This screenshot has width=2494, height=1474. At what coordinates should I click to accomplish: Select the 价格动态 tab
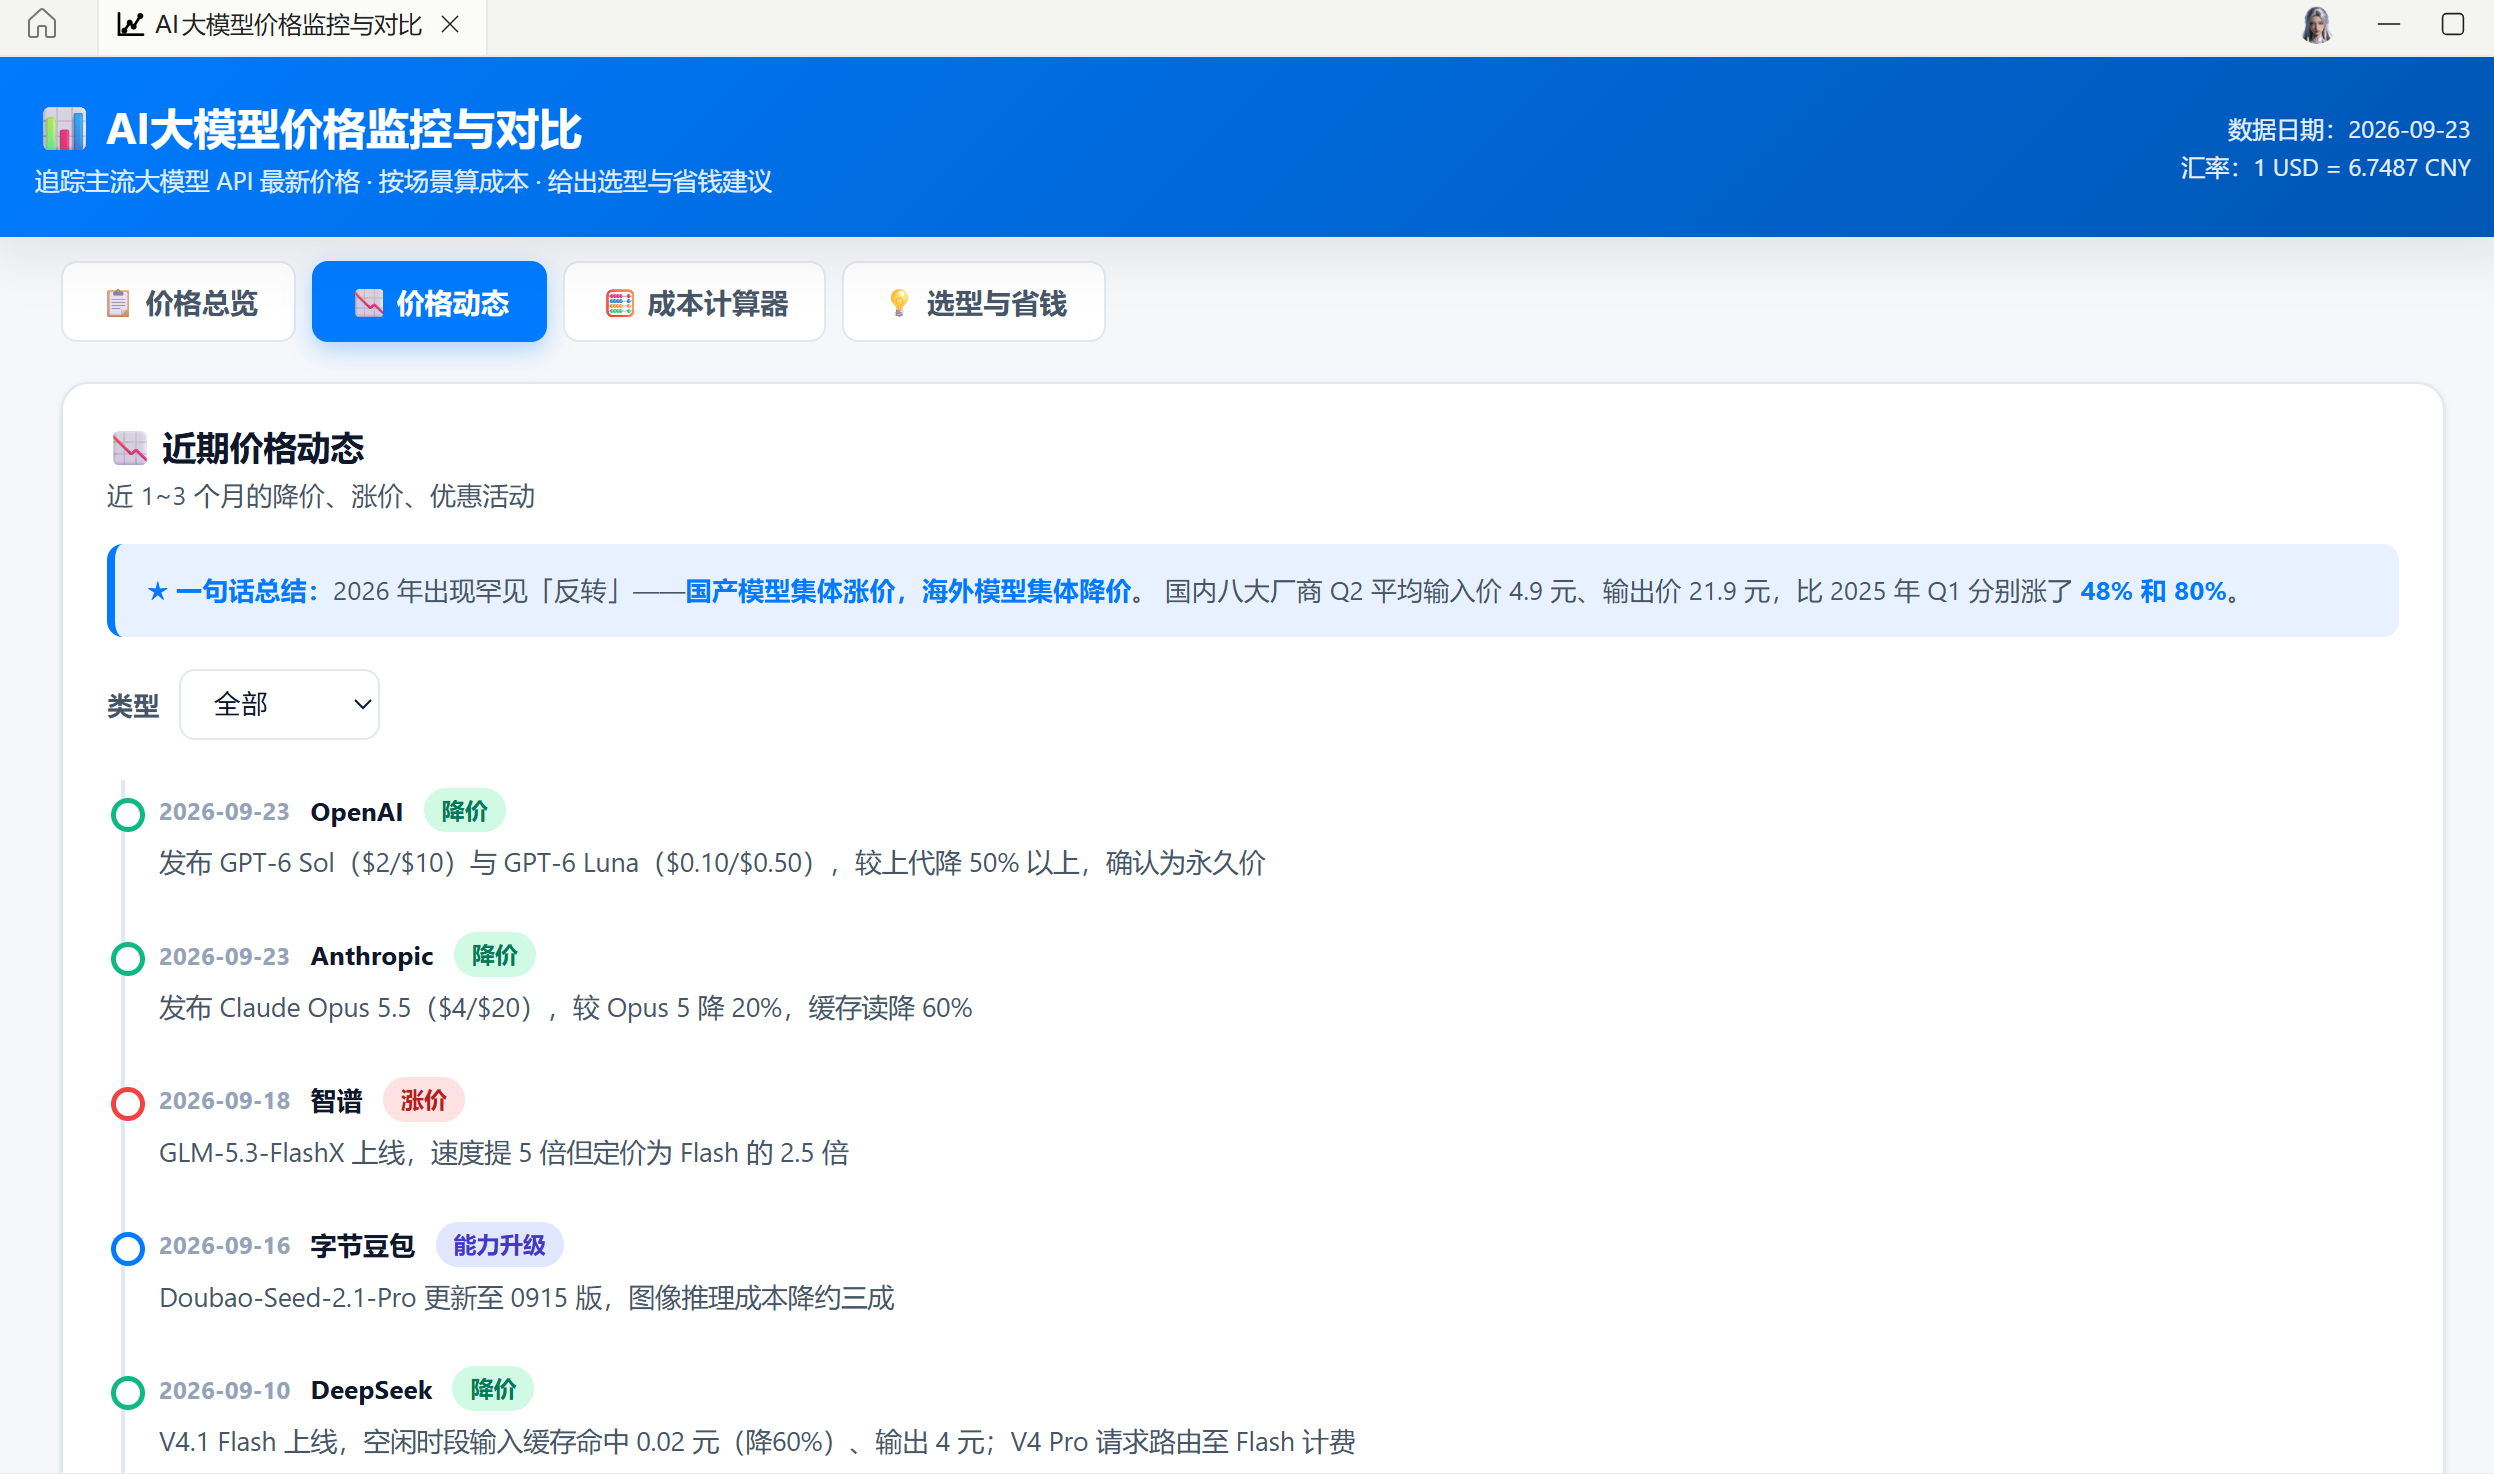(429, 302)
